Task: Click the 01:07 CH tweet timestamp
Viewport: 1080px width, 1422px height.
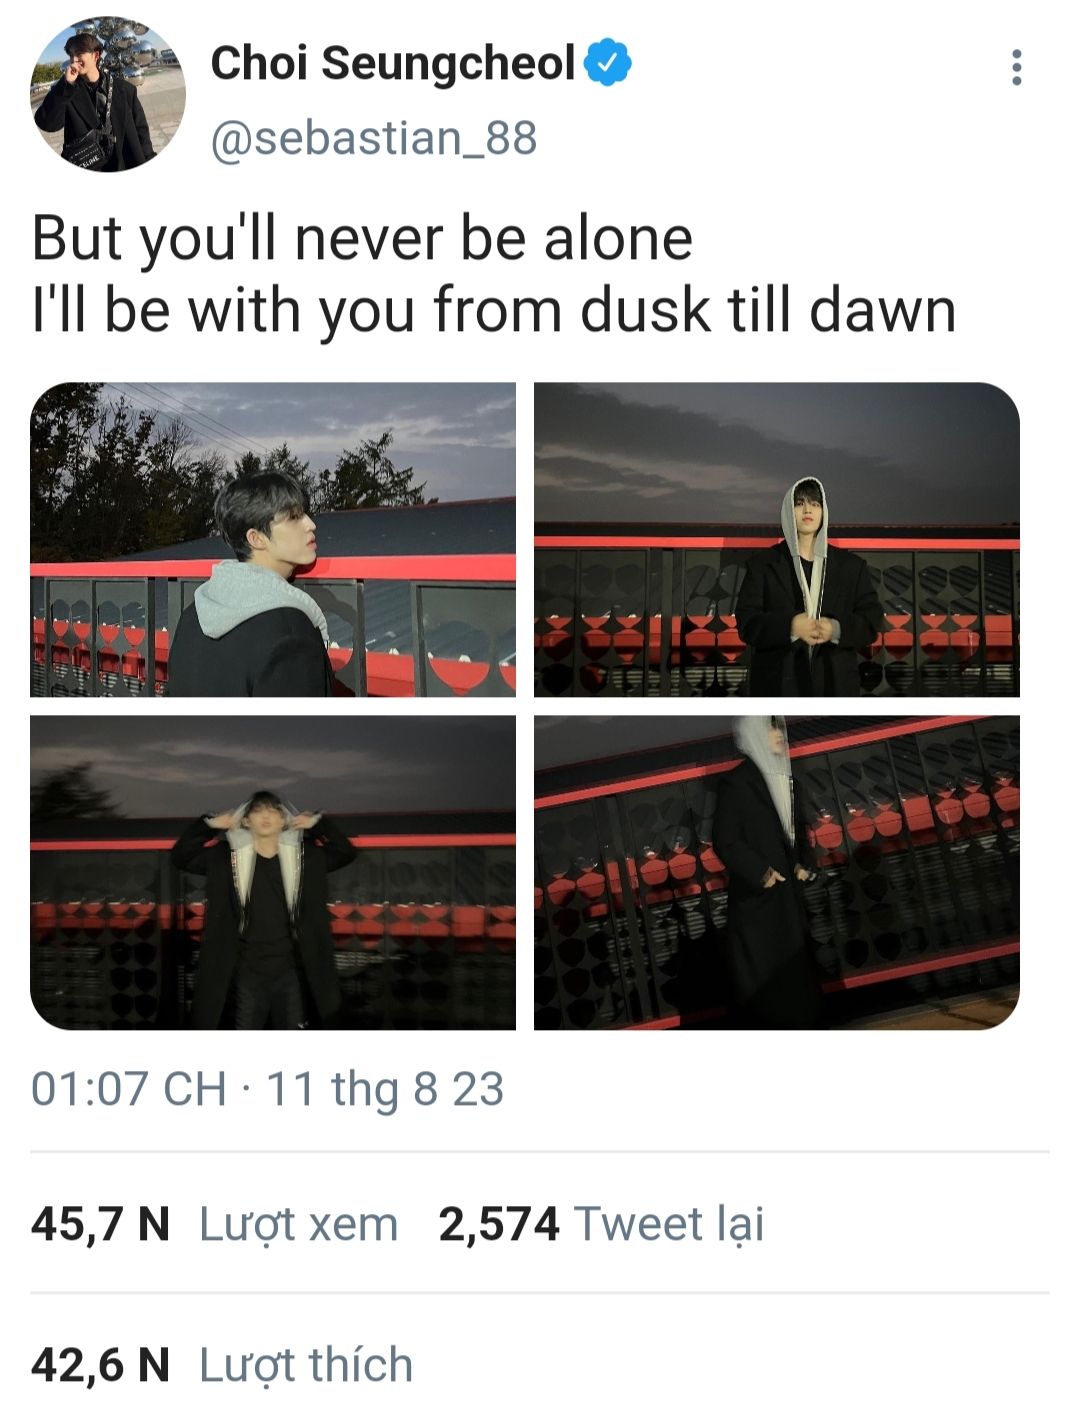Action: 129,1089
